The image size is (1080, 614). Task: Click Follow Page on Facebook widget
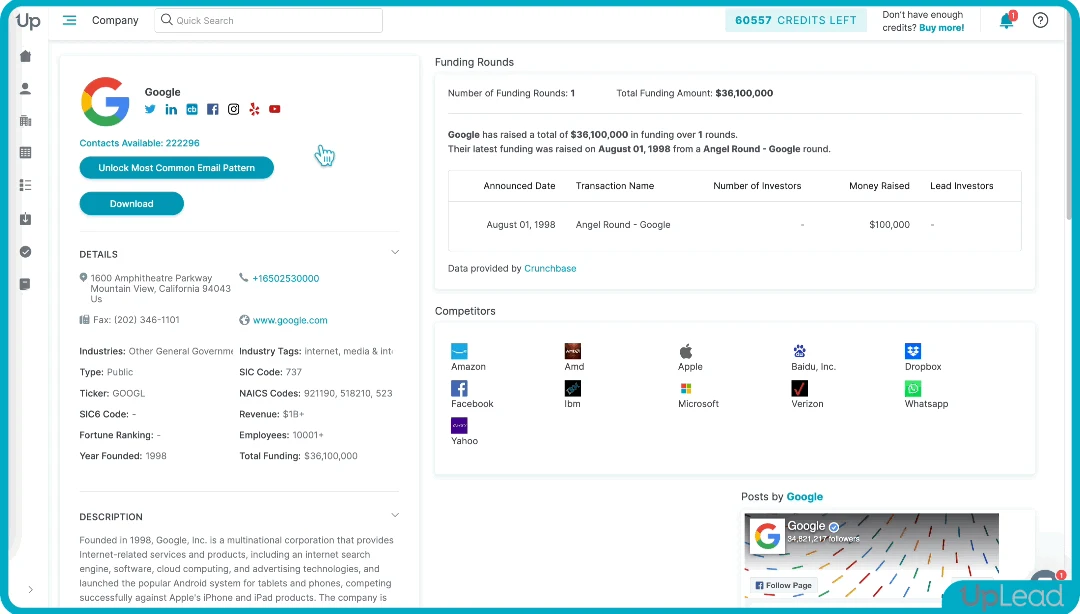click(x=783, y=585)
